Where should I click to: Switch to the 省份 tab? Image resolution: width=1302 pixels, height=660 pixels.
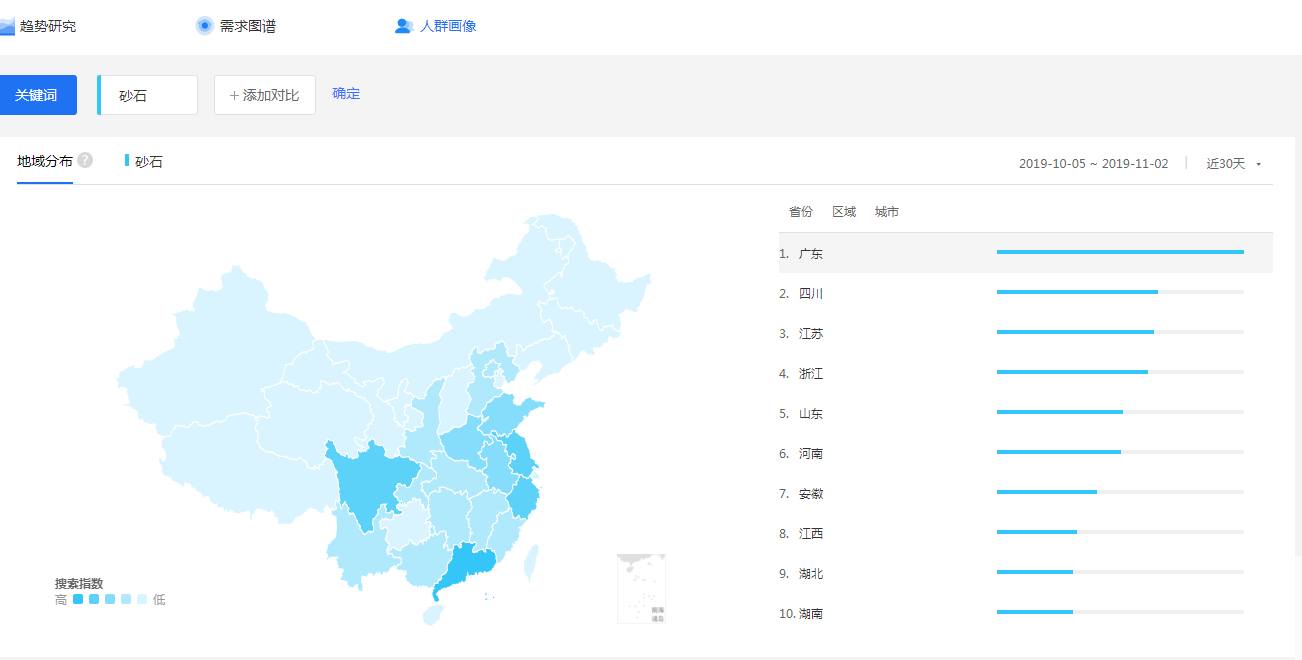point(800,212)
